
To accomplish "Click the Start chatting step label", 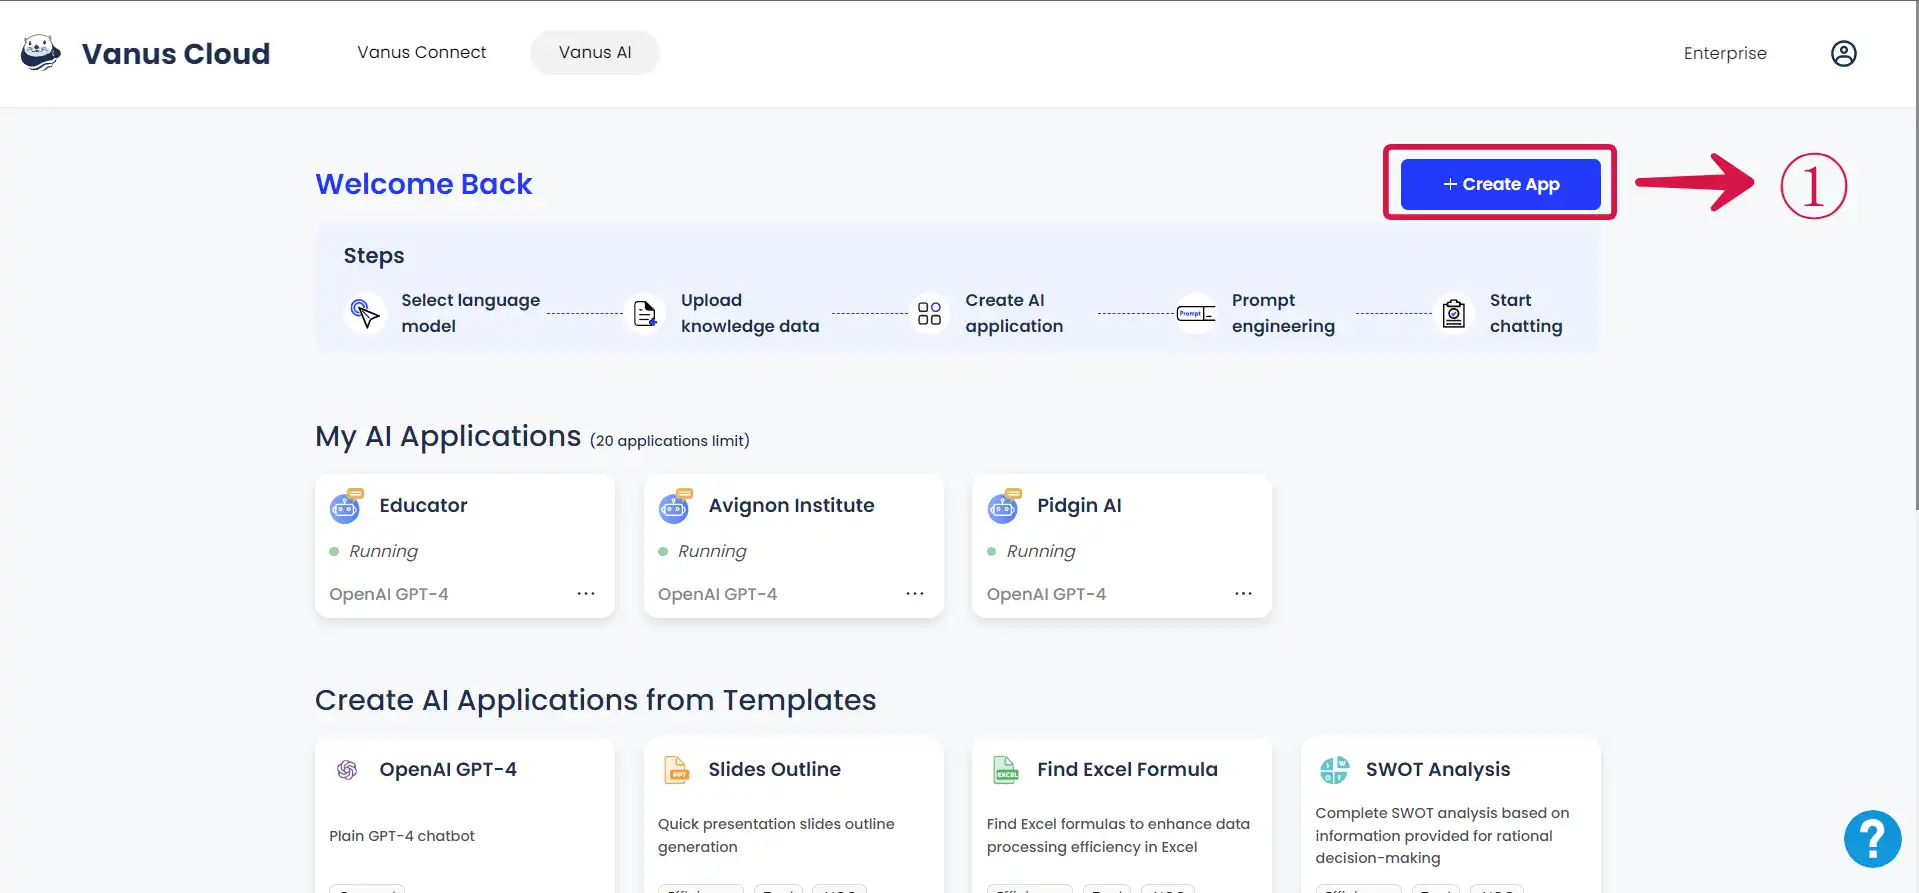I will (1526, 313).
